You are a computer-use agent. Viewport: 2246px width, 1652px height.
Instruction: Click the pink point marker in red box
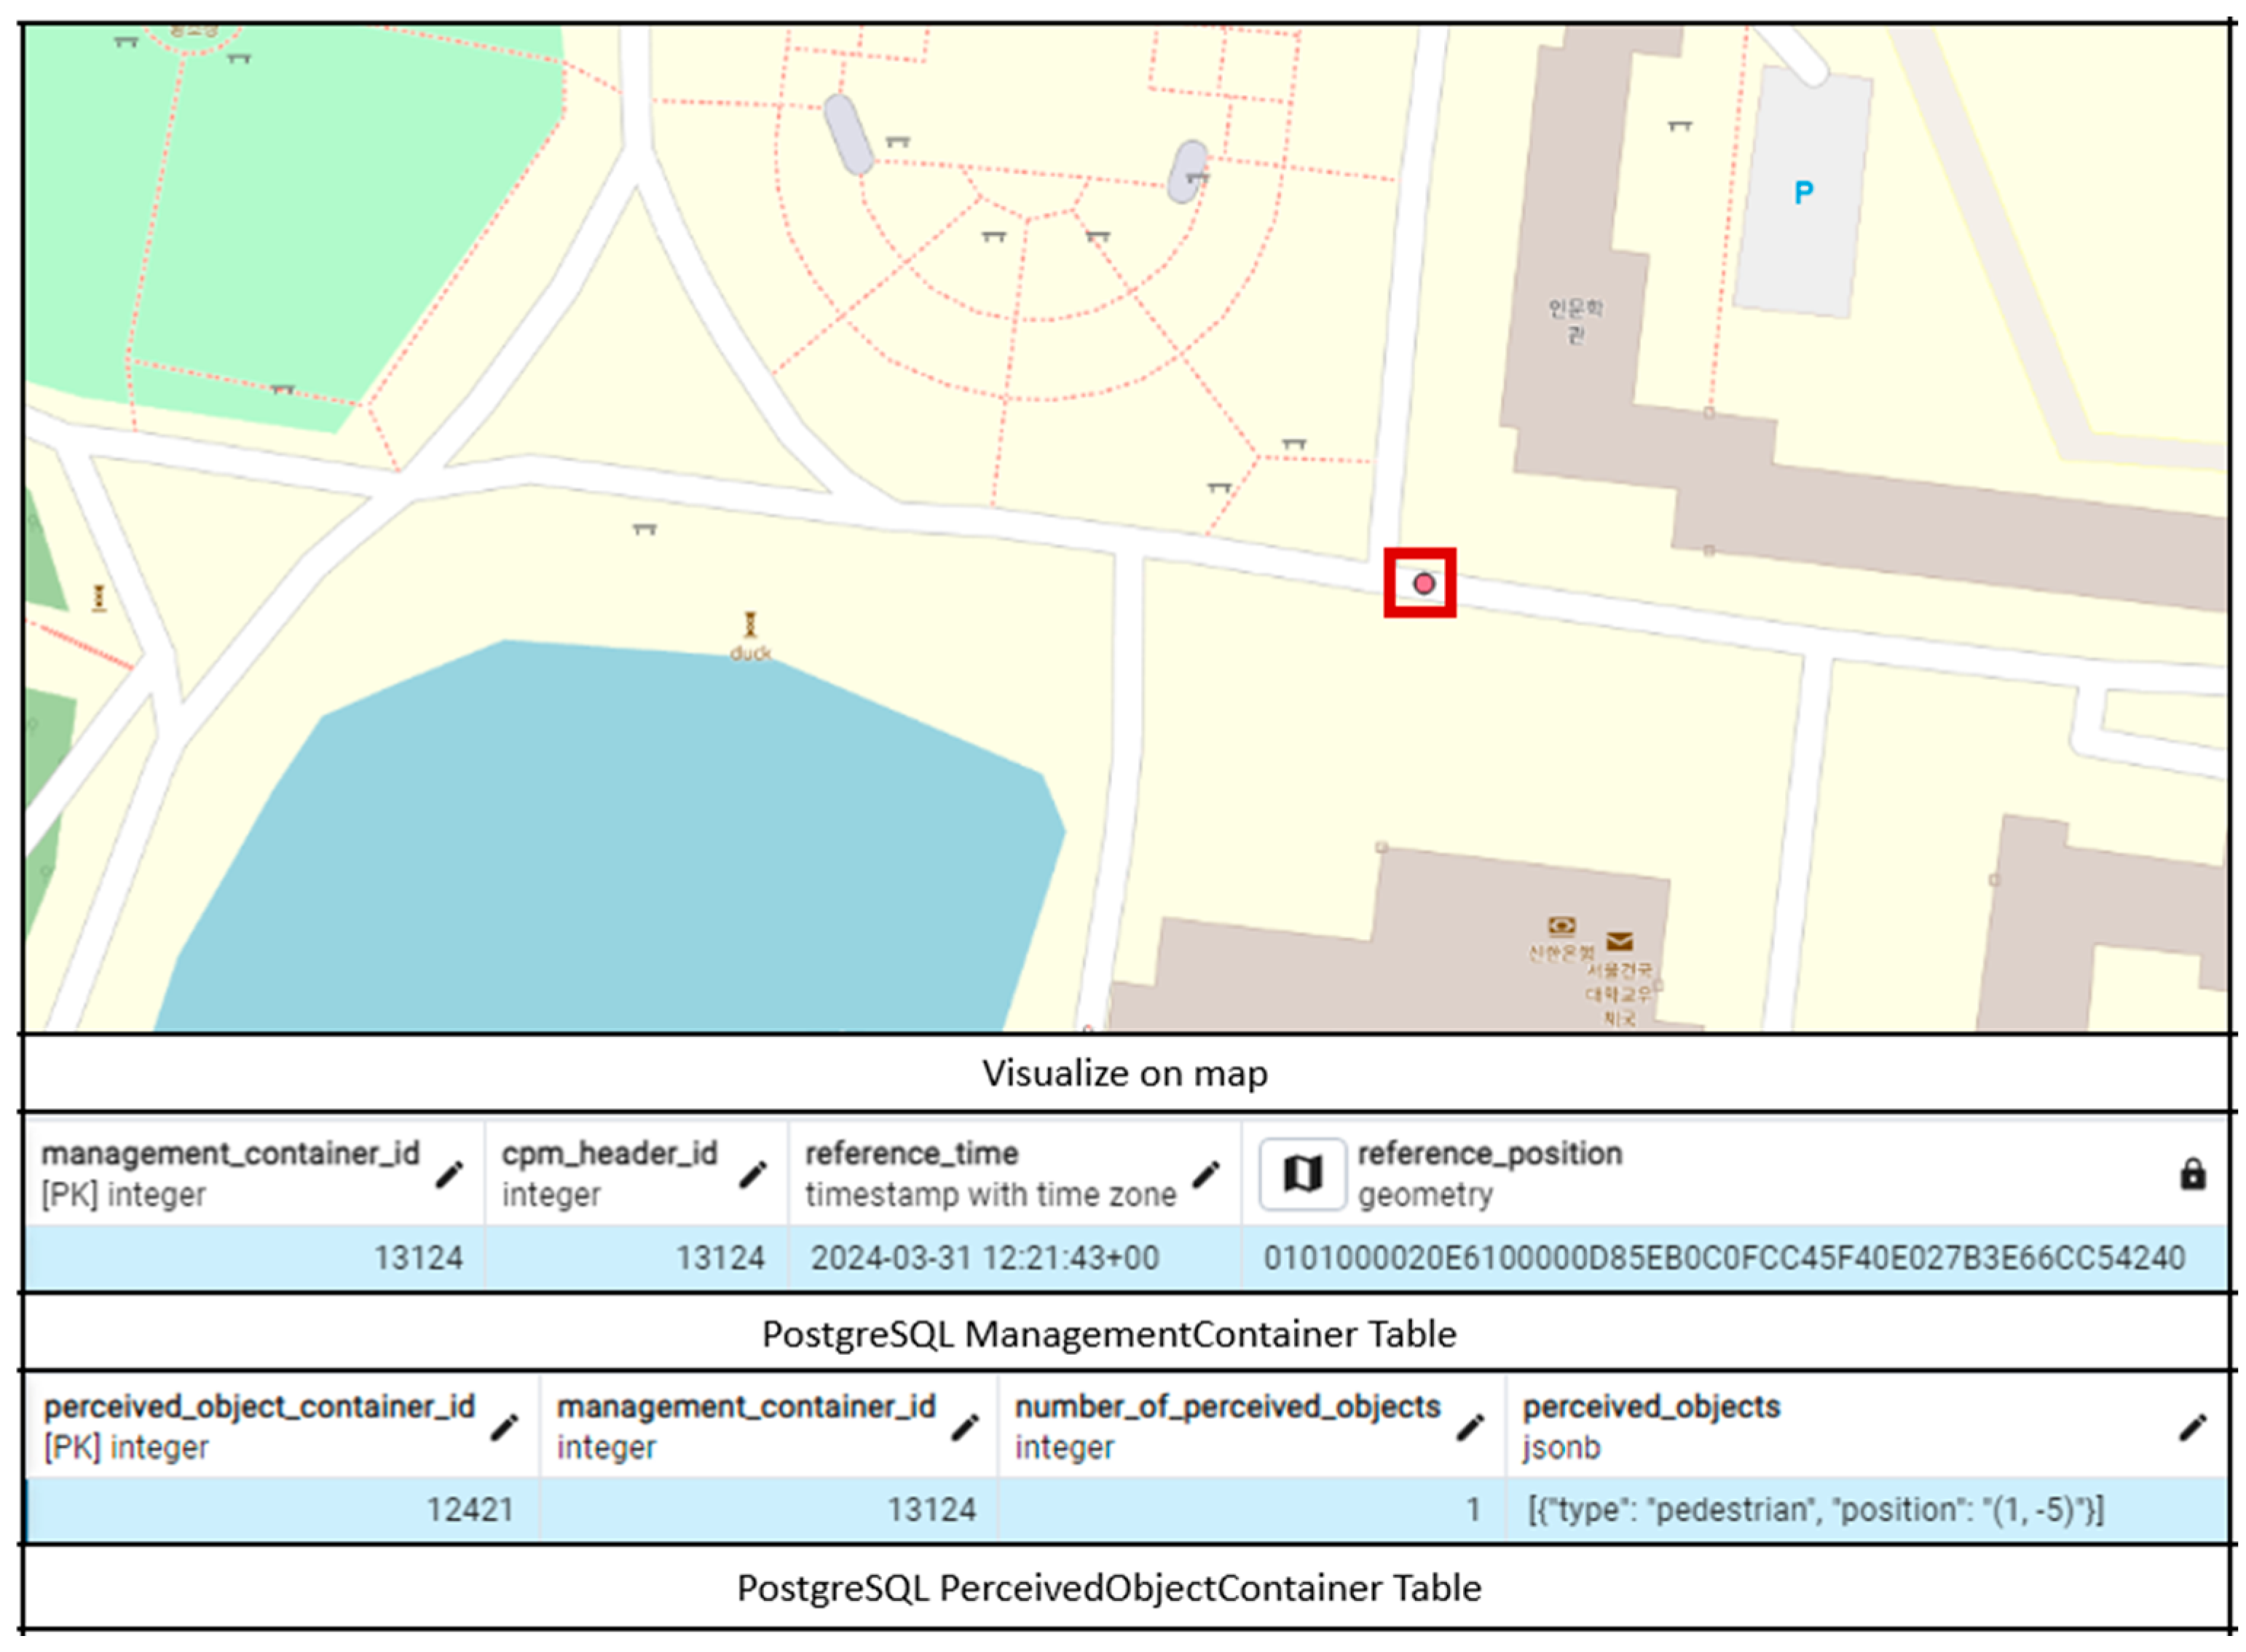coord(1423,583)
